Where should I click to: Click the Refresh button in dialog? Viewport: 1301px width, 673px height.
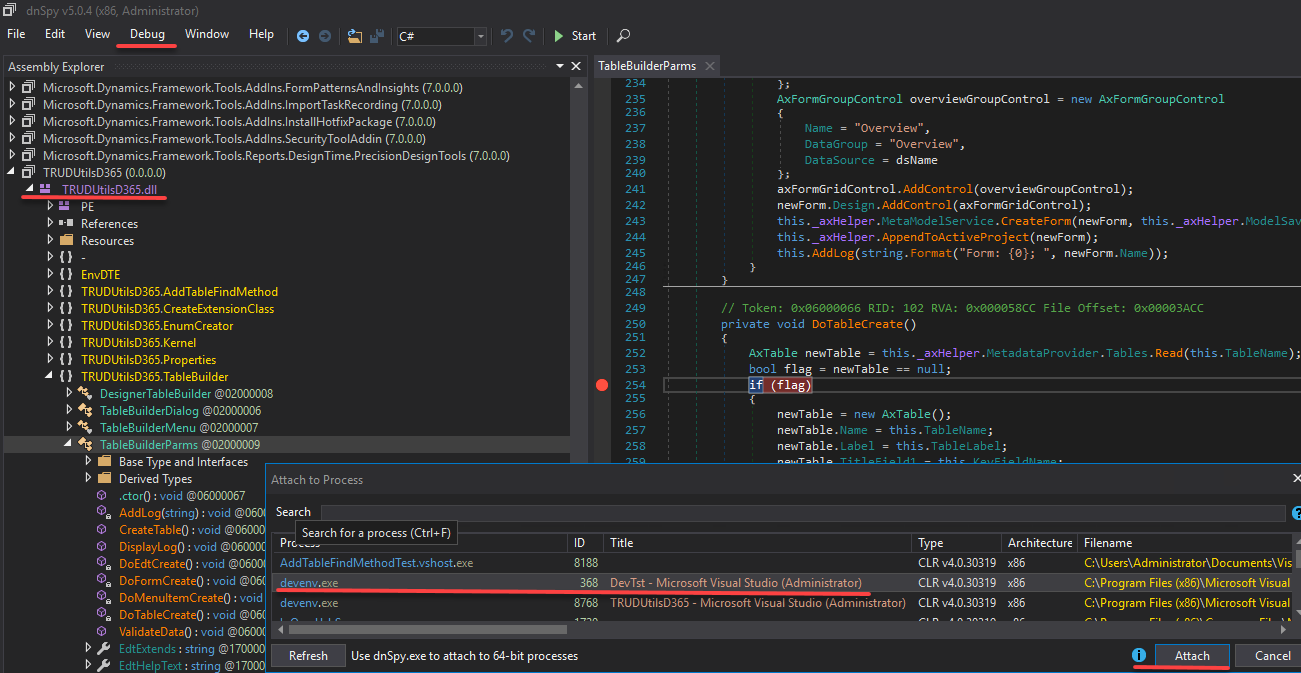[308, 656]
